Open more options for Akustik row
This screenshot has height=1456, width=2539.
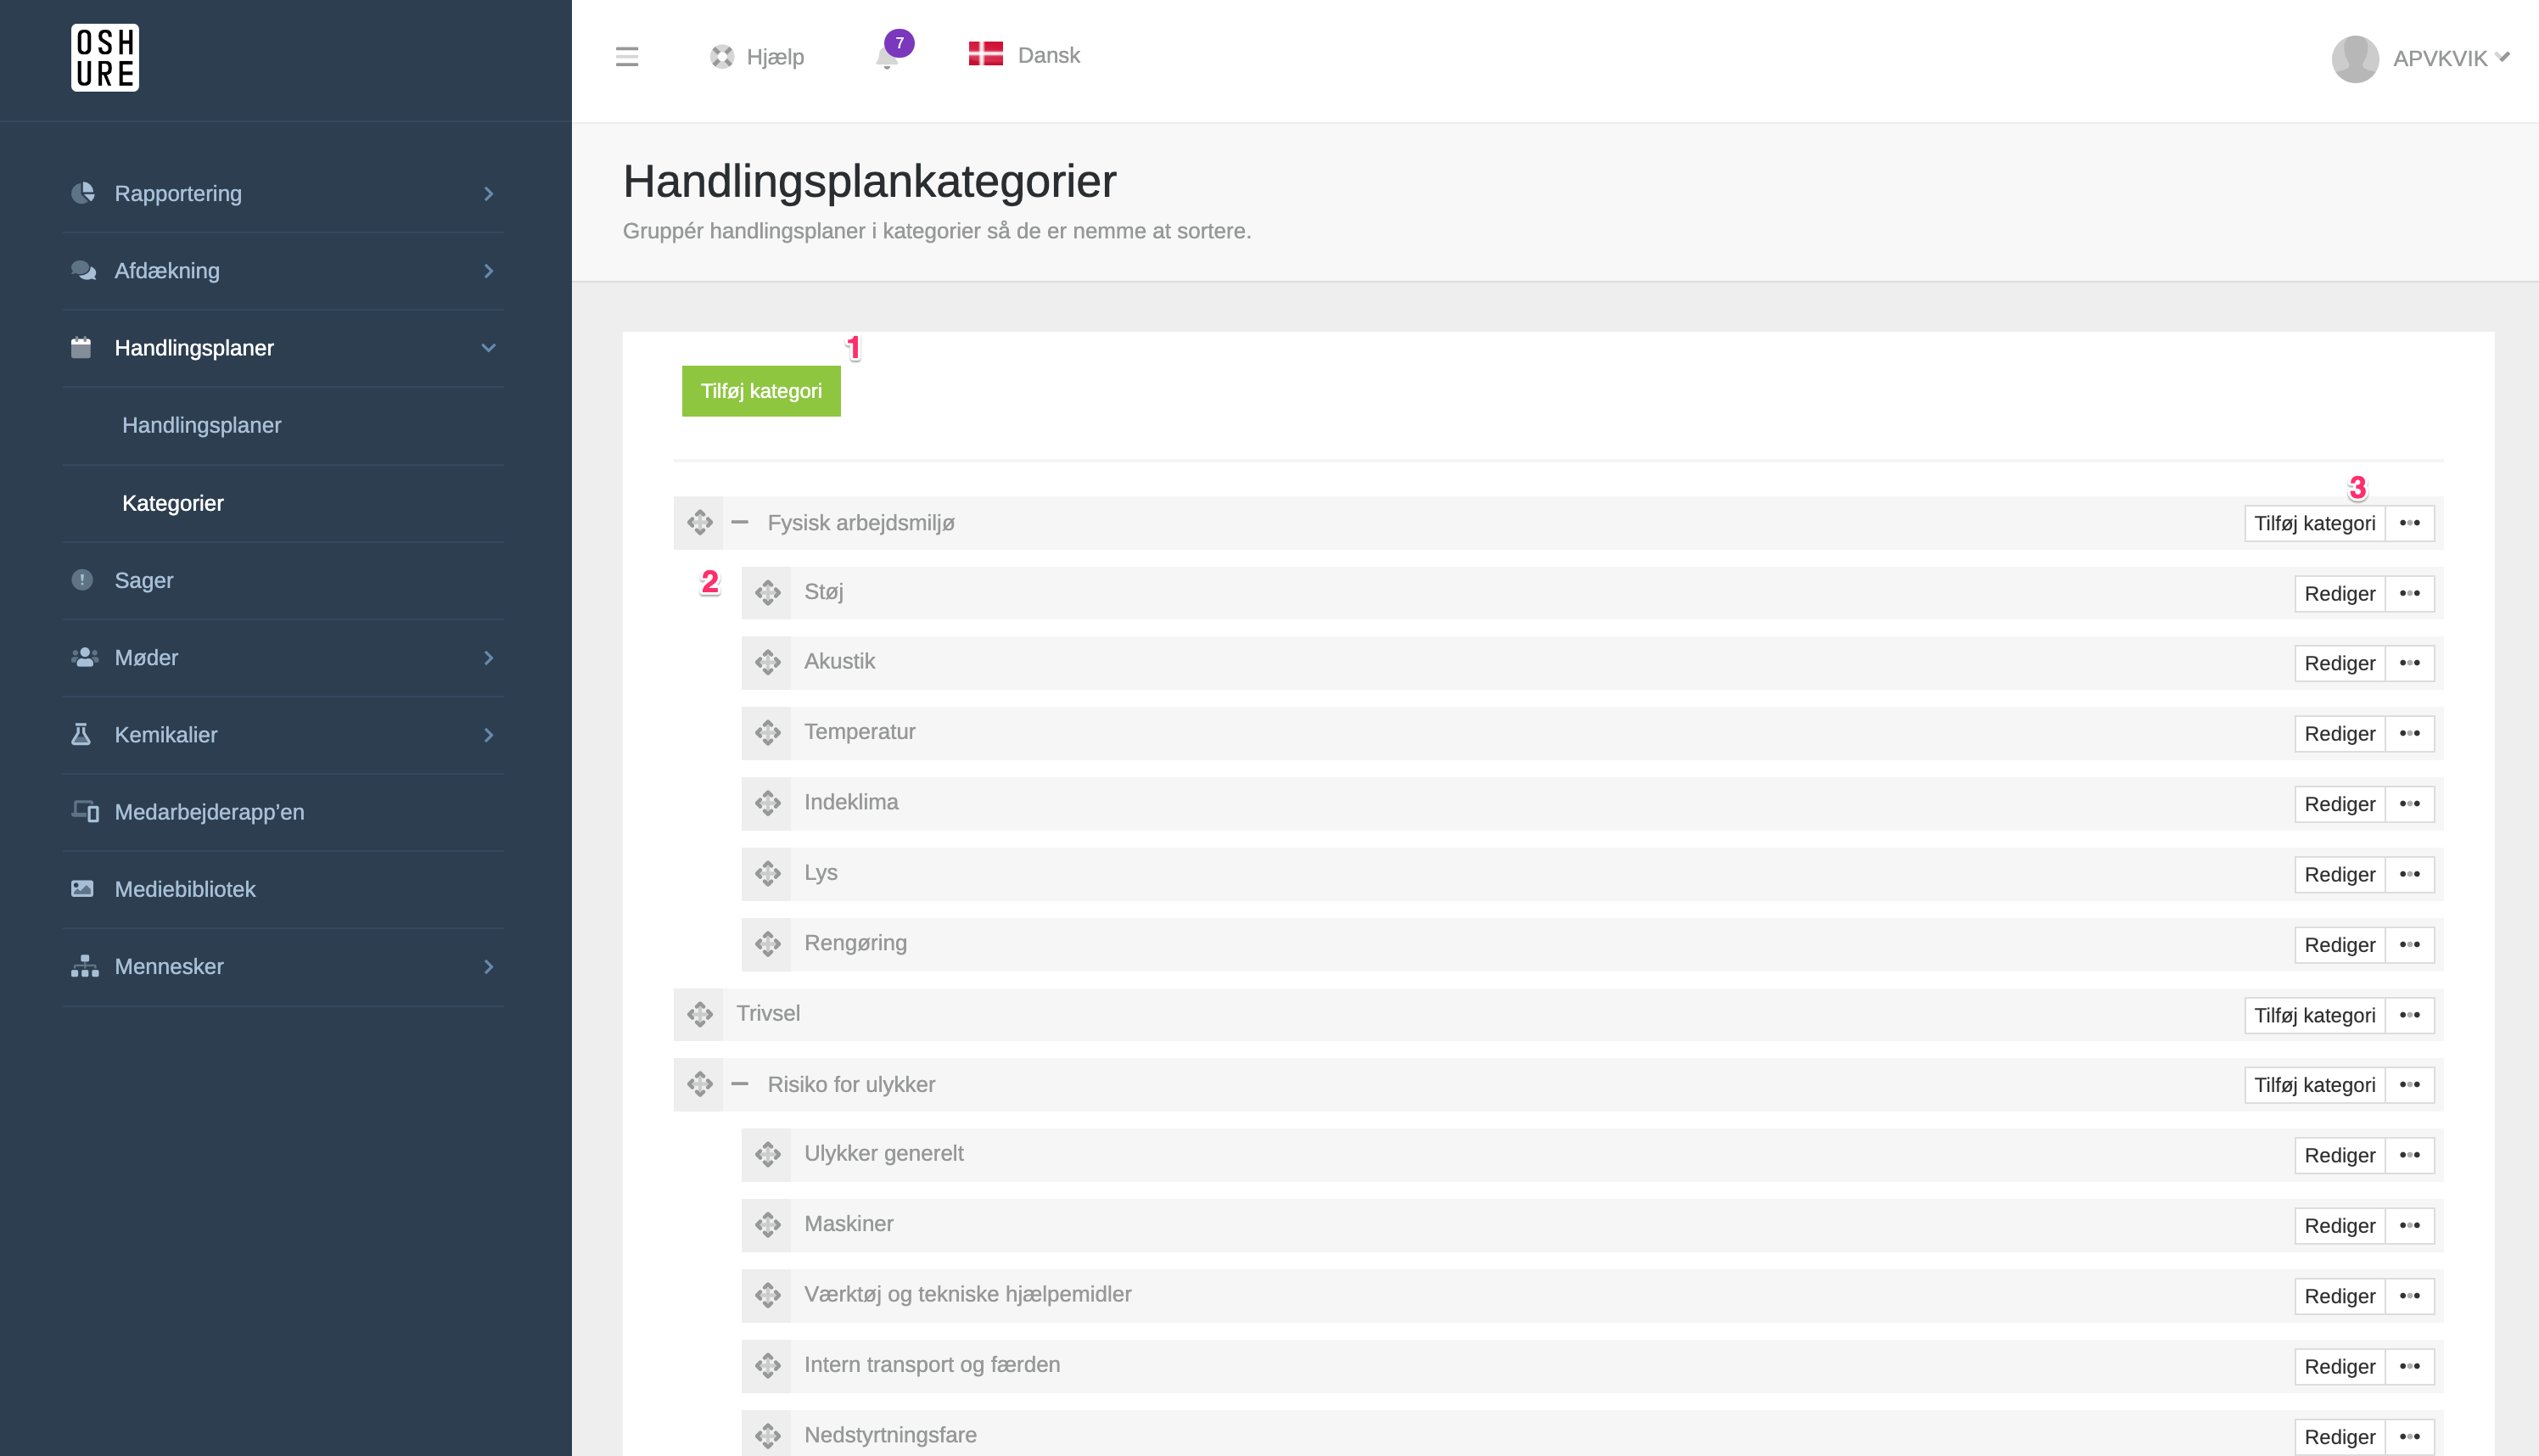2409,663
